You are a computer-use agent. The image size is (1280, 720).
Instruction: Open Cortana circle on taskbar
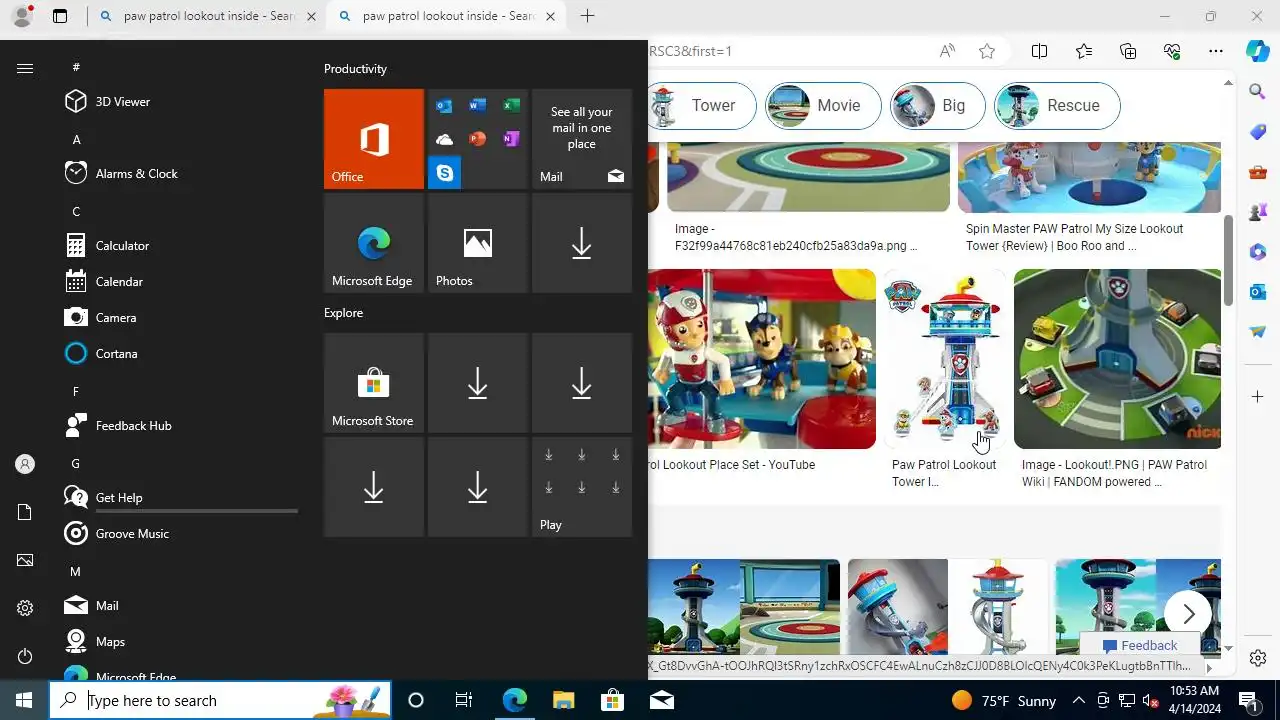tap(416, 700)
